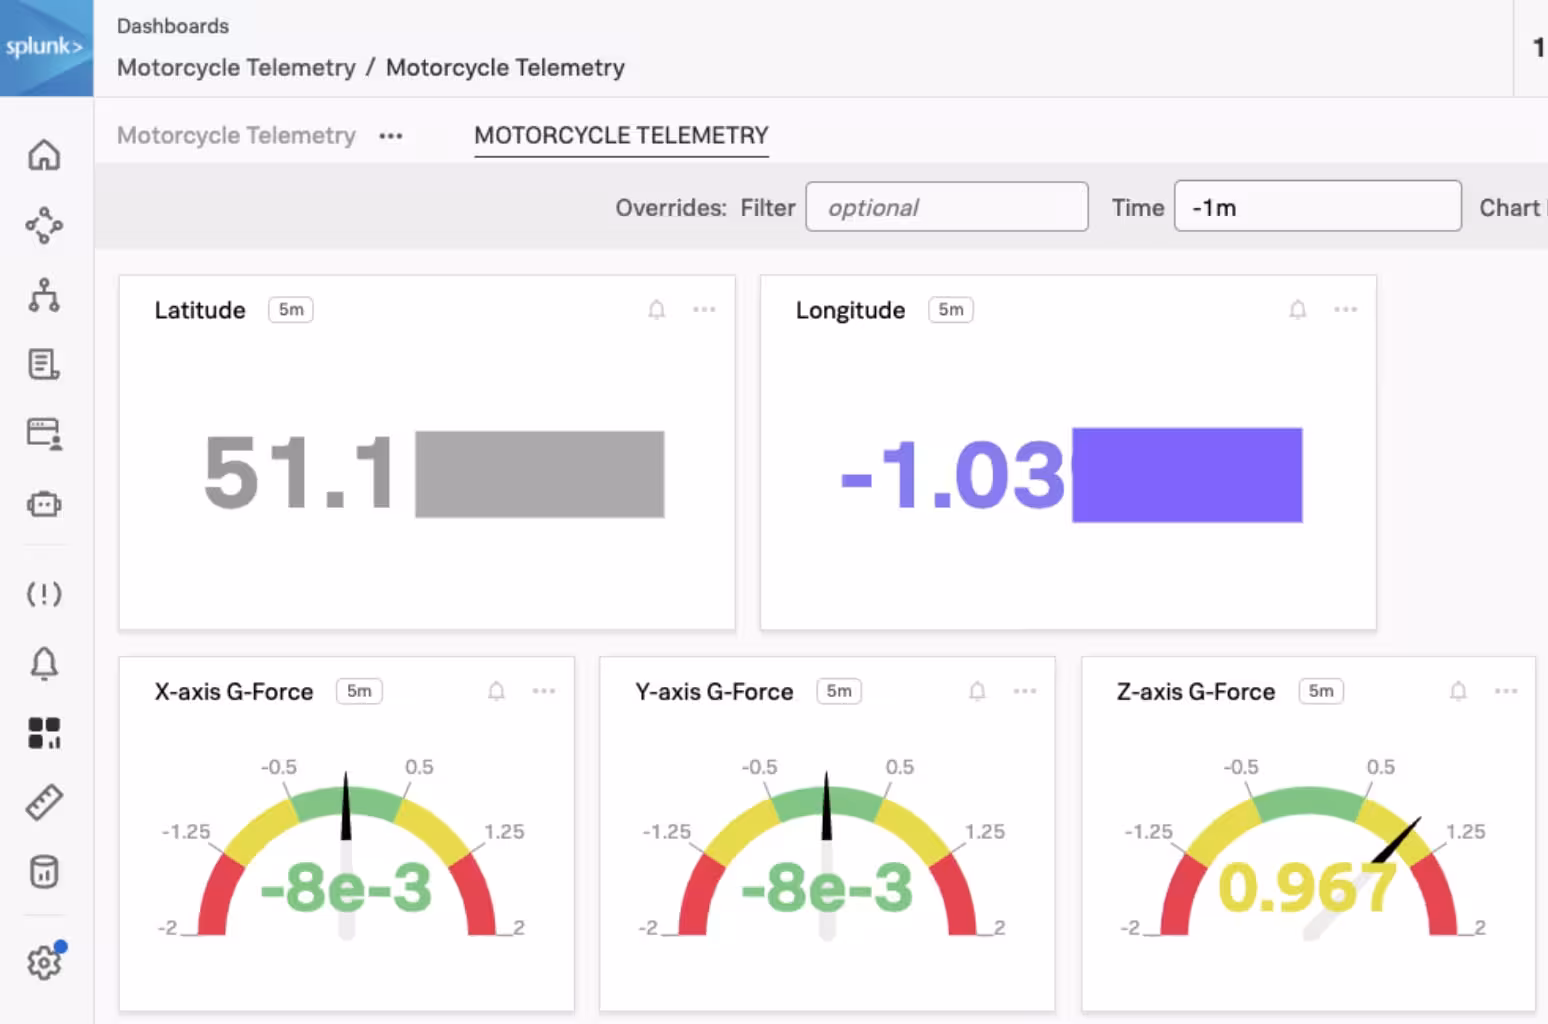
Task: Open the Home page from the sidebar
Action: (44, 155)
